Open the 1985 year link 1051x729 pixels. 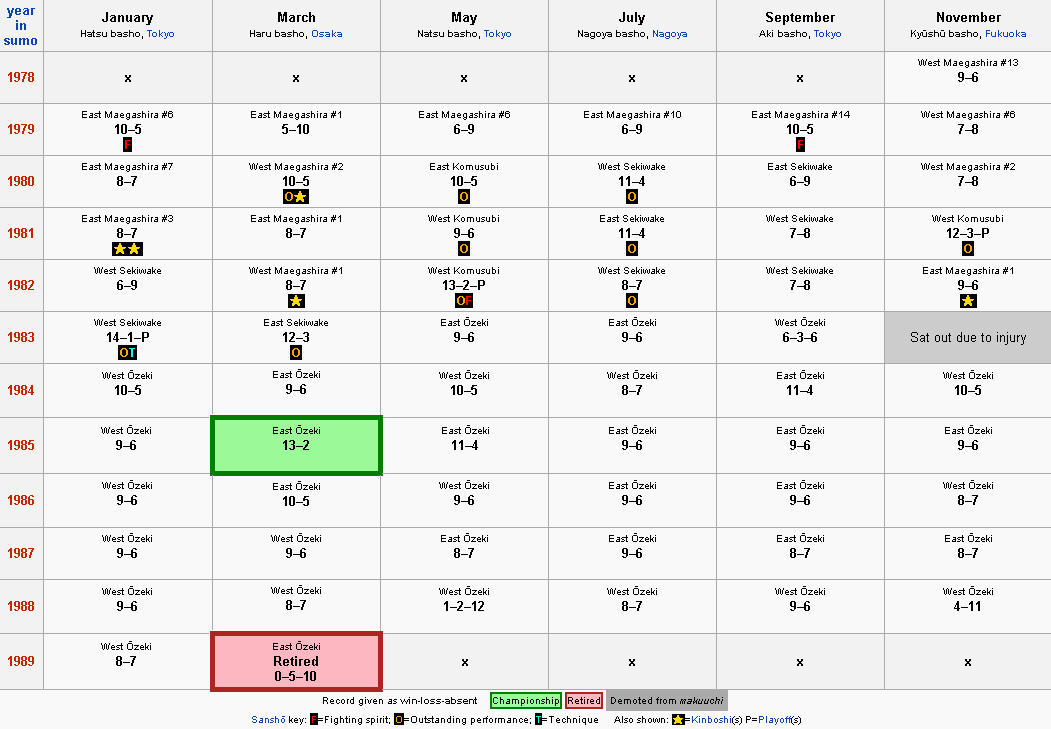(x=21, y=445)
